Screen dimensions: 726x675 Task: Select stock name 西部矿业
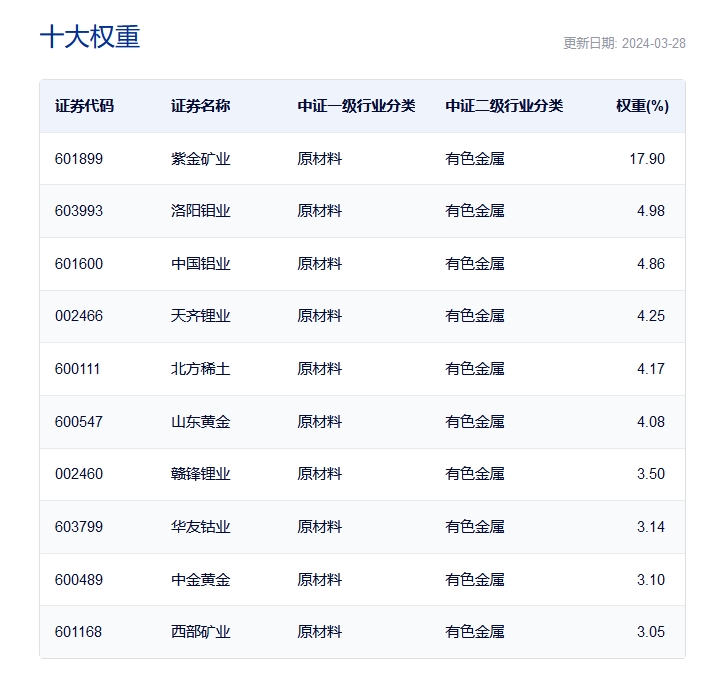pyautogui.click(x=200, y=632)
